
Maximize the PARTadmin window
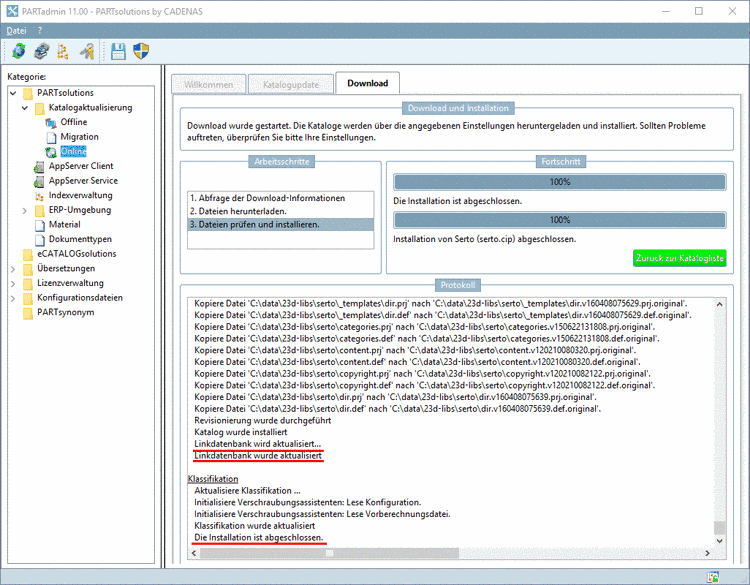pyautogui.click(x=699, y=11)
